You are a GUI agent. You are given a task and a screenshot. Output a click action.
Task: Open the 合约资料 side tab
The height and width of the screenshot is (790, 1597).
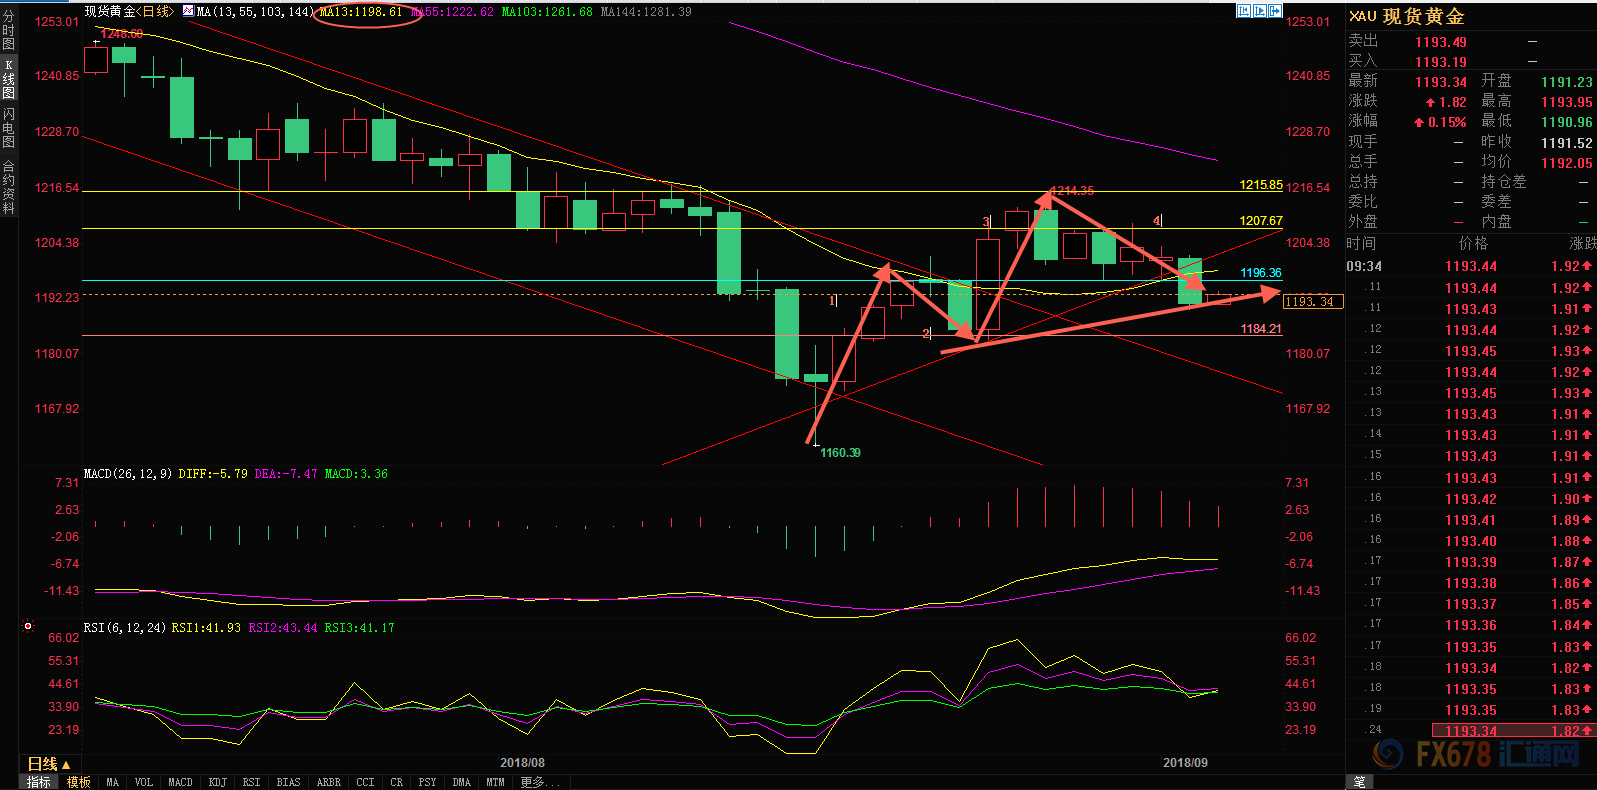click(9, 187)
